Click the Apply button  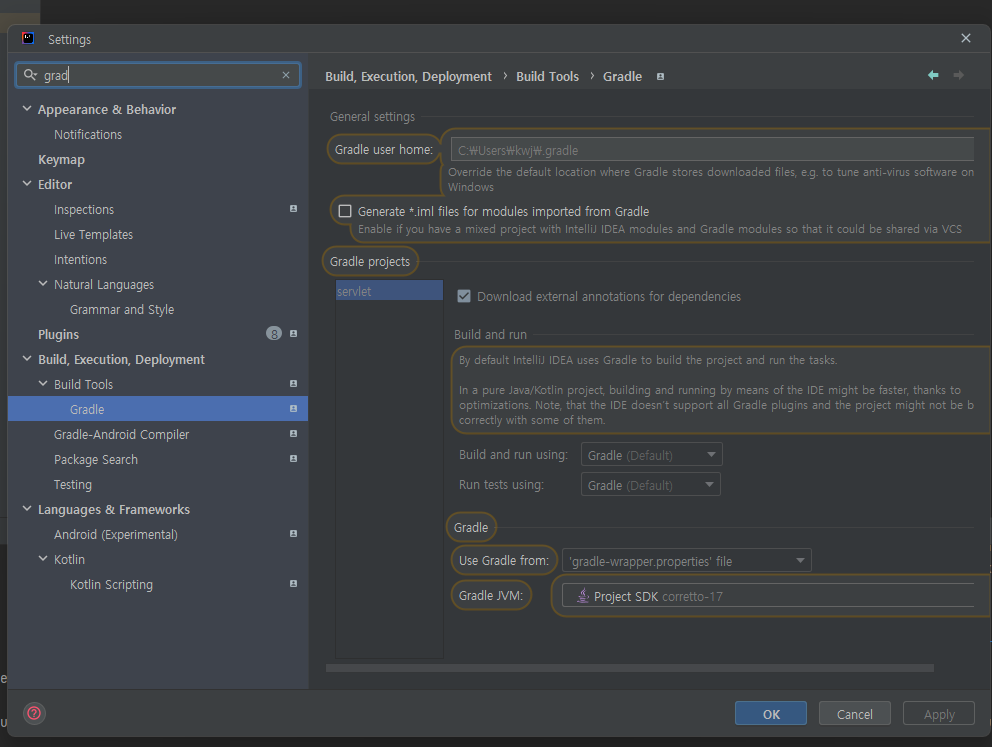tap(939, 713)
